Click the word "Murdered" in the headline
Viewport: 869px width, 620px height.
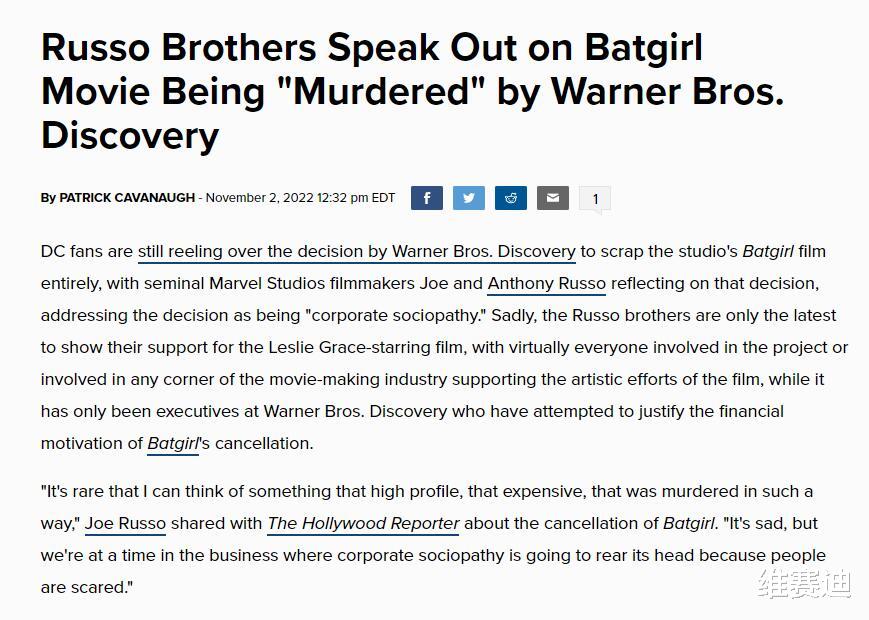[x=380, y=91]
